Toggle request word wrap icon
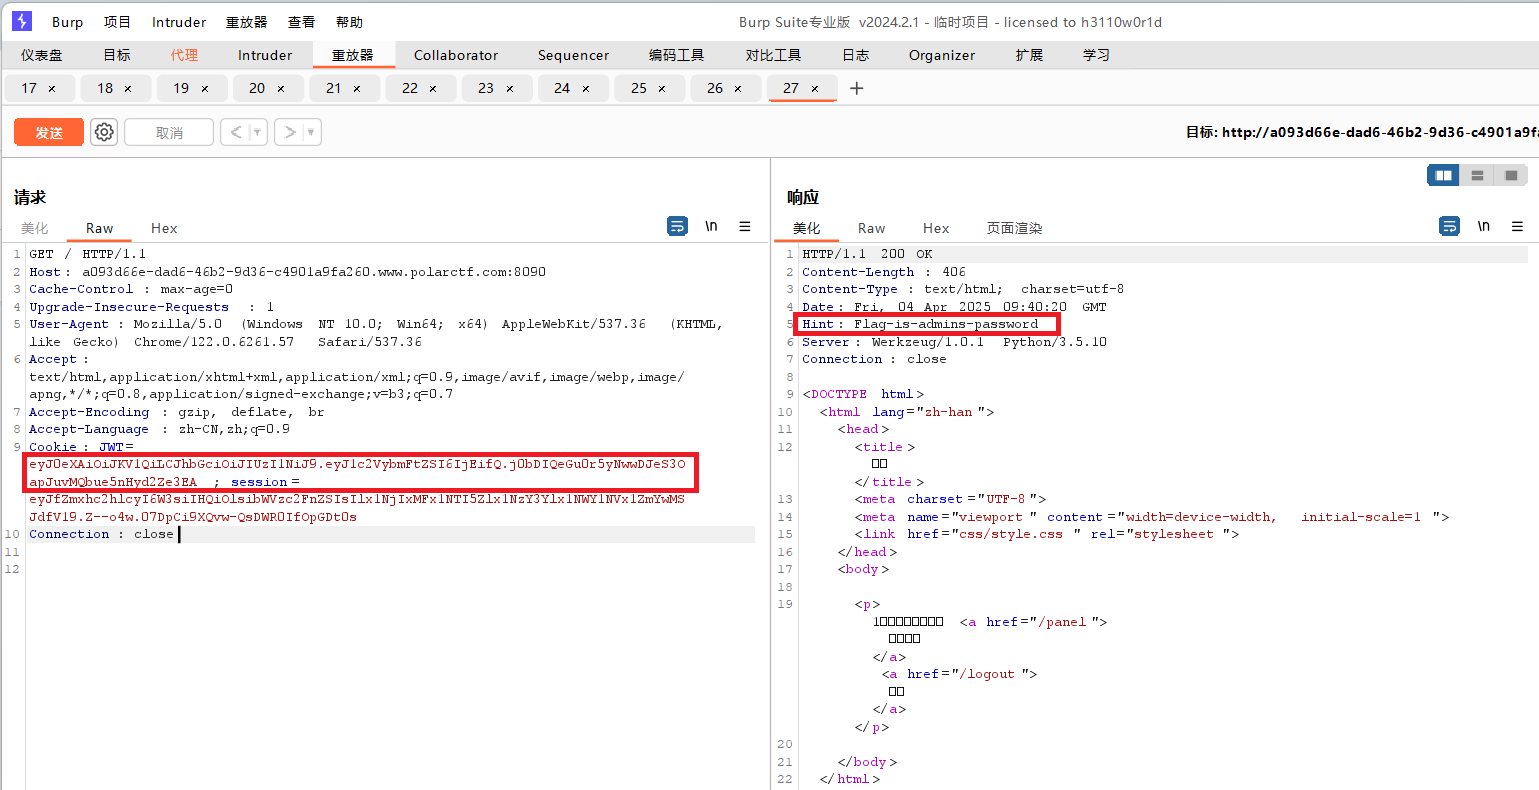This screenshot has width=1539, height=790. point(677,227)
